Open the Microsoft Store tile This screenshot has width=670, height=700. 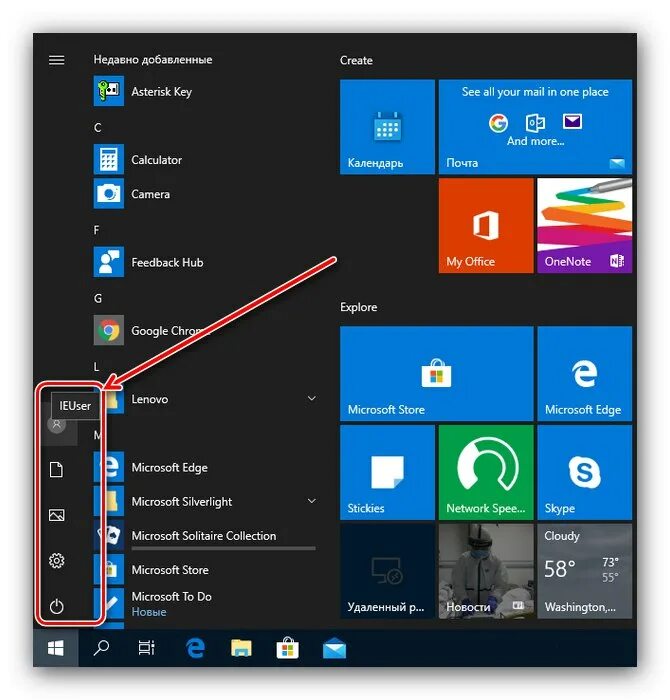point(437,374)
